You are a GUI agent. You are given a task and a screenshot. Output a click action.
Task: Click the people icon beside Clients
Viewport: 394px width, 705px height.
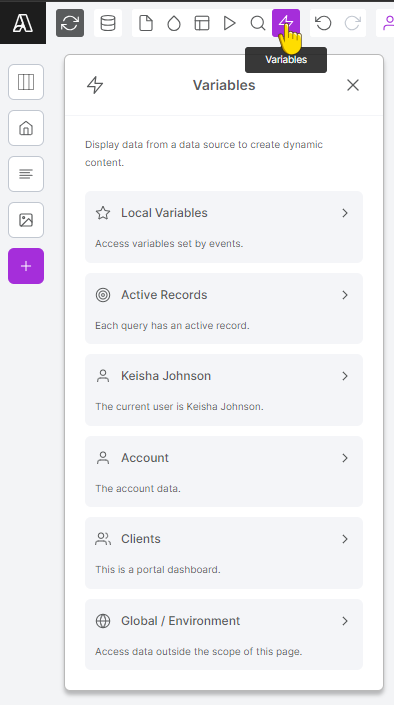103,539
